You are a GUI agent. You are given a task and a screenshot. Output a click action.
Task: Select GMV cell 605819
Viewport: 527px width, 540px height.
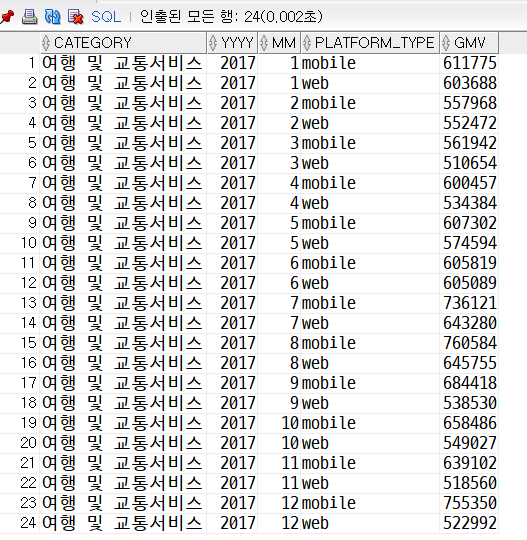pyautogui.click(x=469, y=263)
